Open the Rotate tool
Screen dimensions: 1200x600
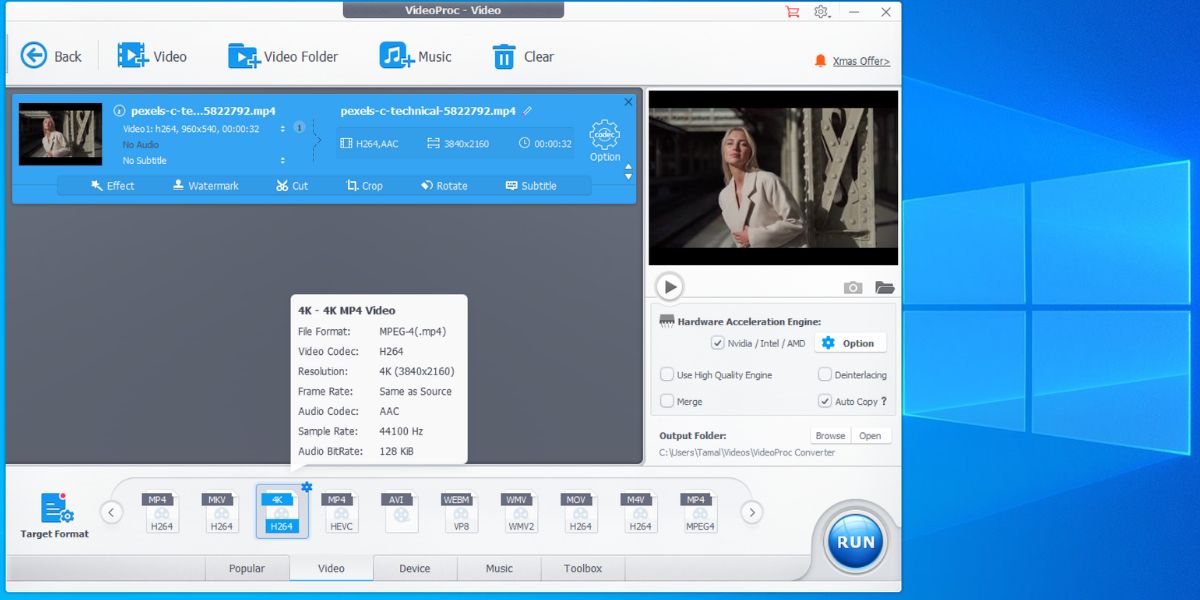point(444,185)
